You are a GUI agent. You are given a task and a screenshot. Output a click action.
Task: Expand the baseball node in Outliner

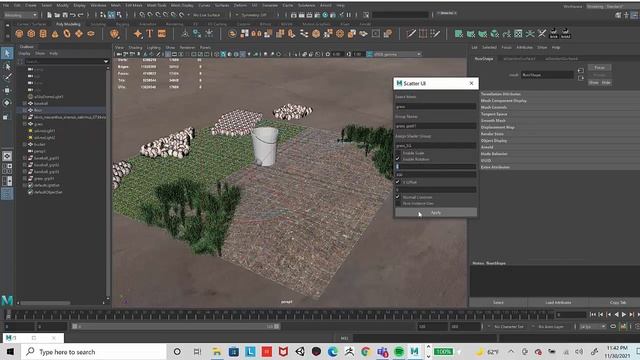(x=25, y=103)
